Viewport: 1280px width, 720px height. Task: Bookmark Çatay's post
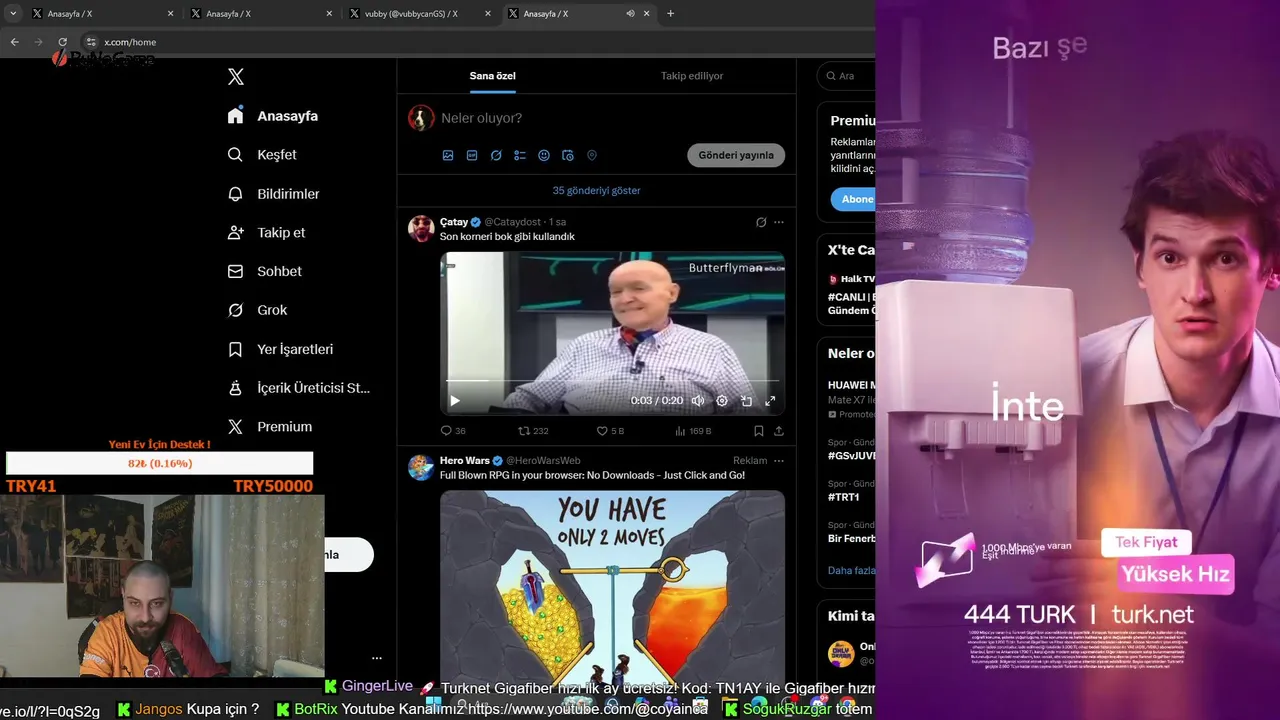759,431
